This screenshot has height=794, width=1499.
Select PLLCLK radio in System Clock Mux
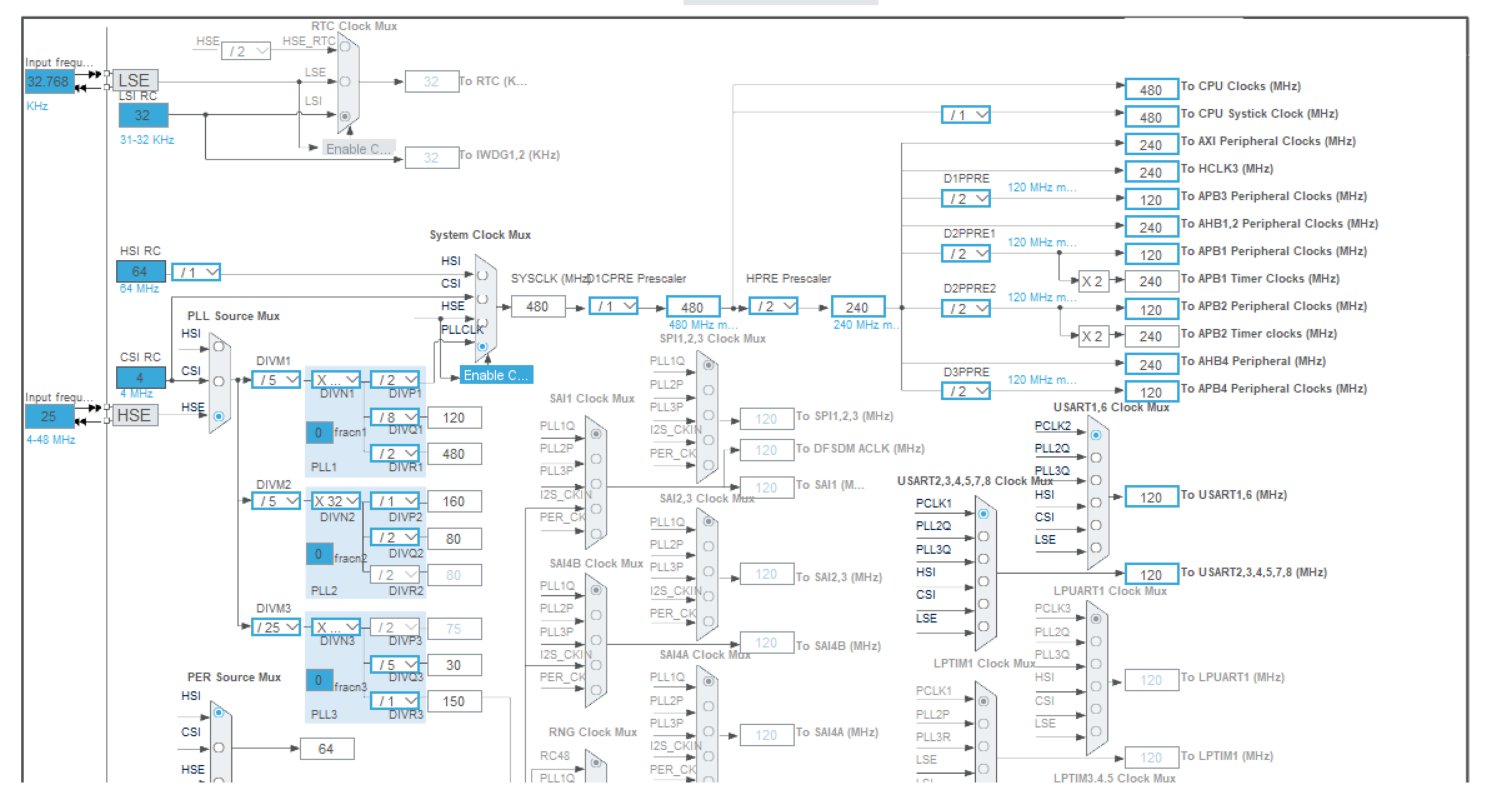tap(482, 346)
